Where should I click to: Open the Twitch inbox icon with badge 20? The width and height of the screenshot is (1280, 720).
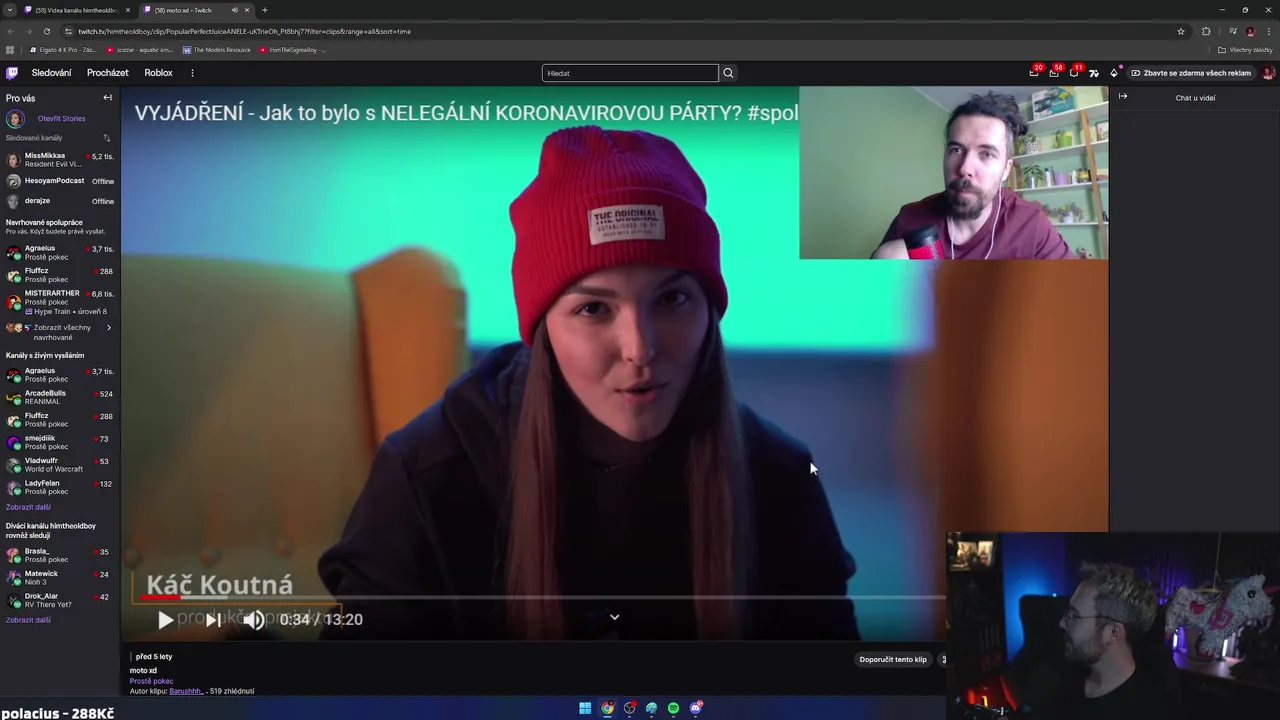coord(1034,73)
